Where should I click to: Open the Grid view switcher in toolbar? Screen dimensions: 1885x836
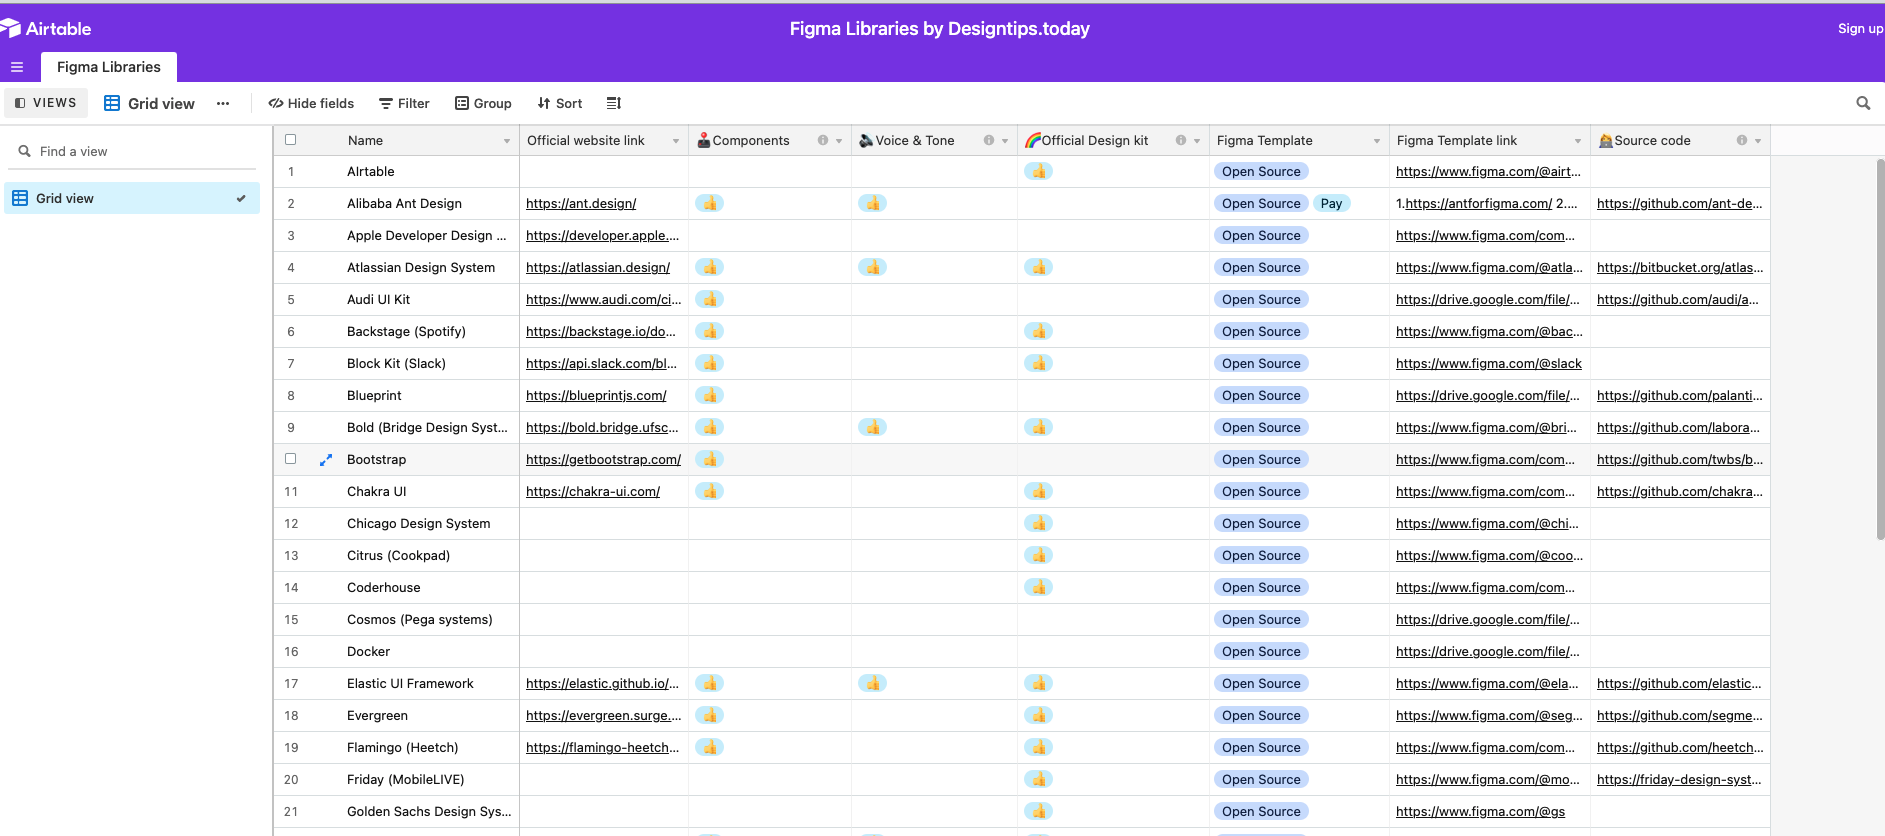tap(150, 103)
